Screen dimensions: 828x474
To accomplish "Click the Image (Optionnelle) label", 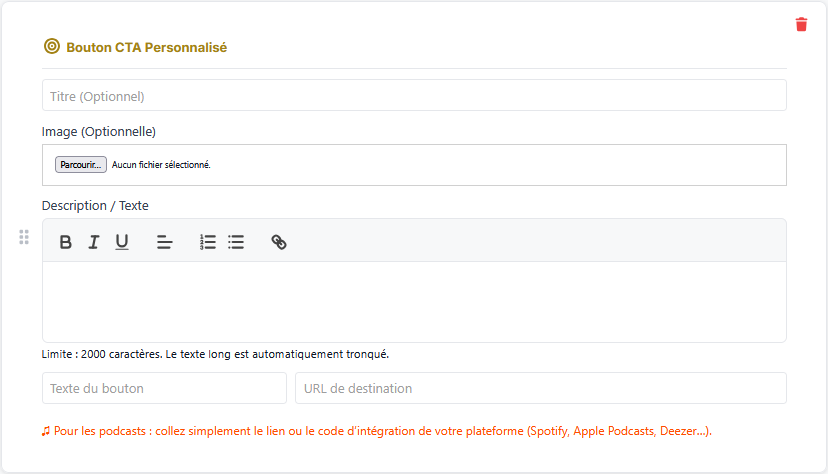I will coord(99,131).
